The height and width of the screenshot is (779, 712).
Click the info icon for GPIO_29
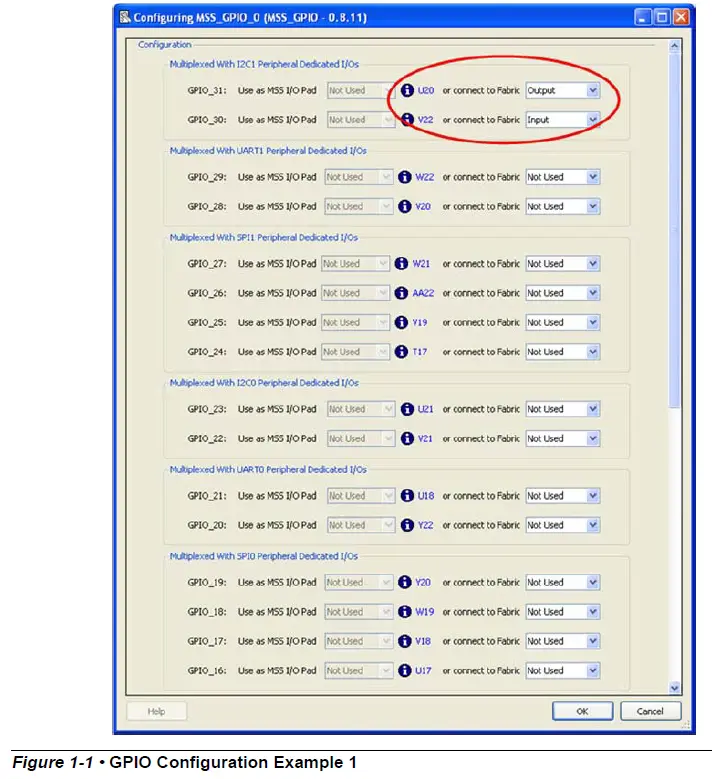click(x=404, y=177)
